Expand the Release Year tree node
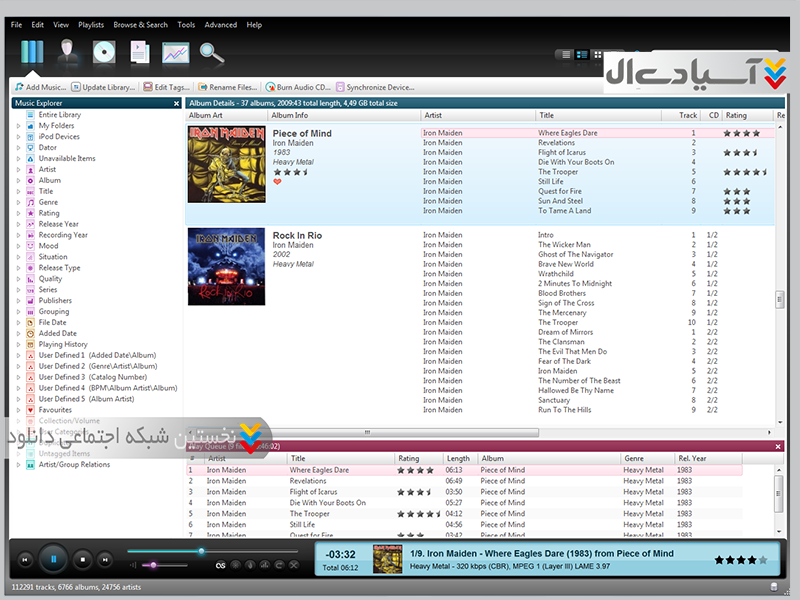Screen dimensions: 800x600 [x=18, y=224]
